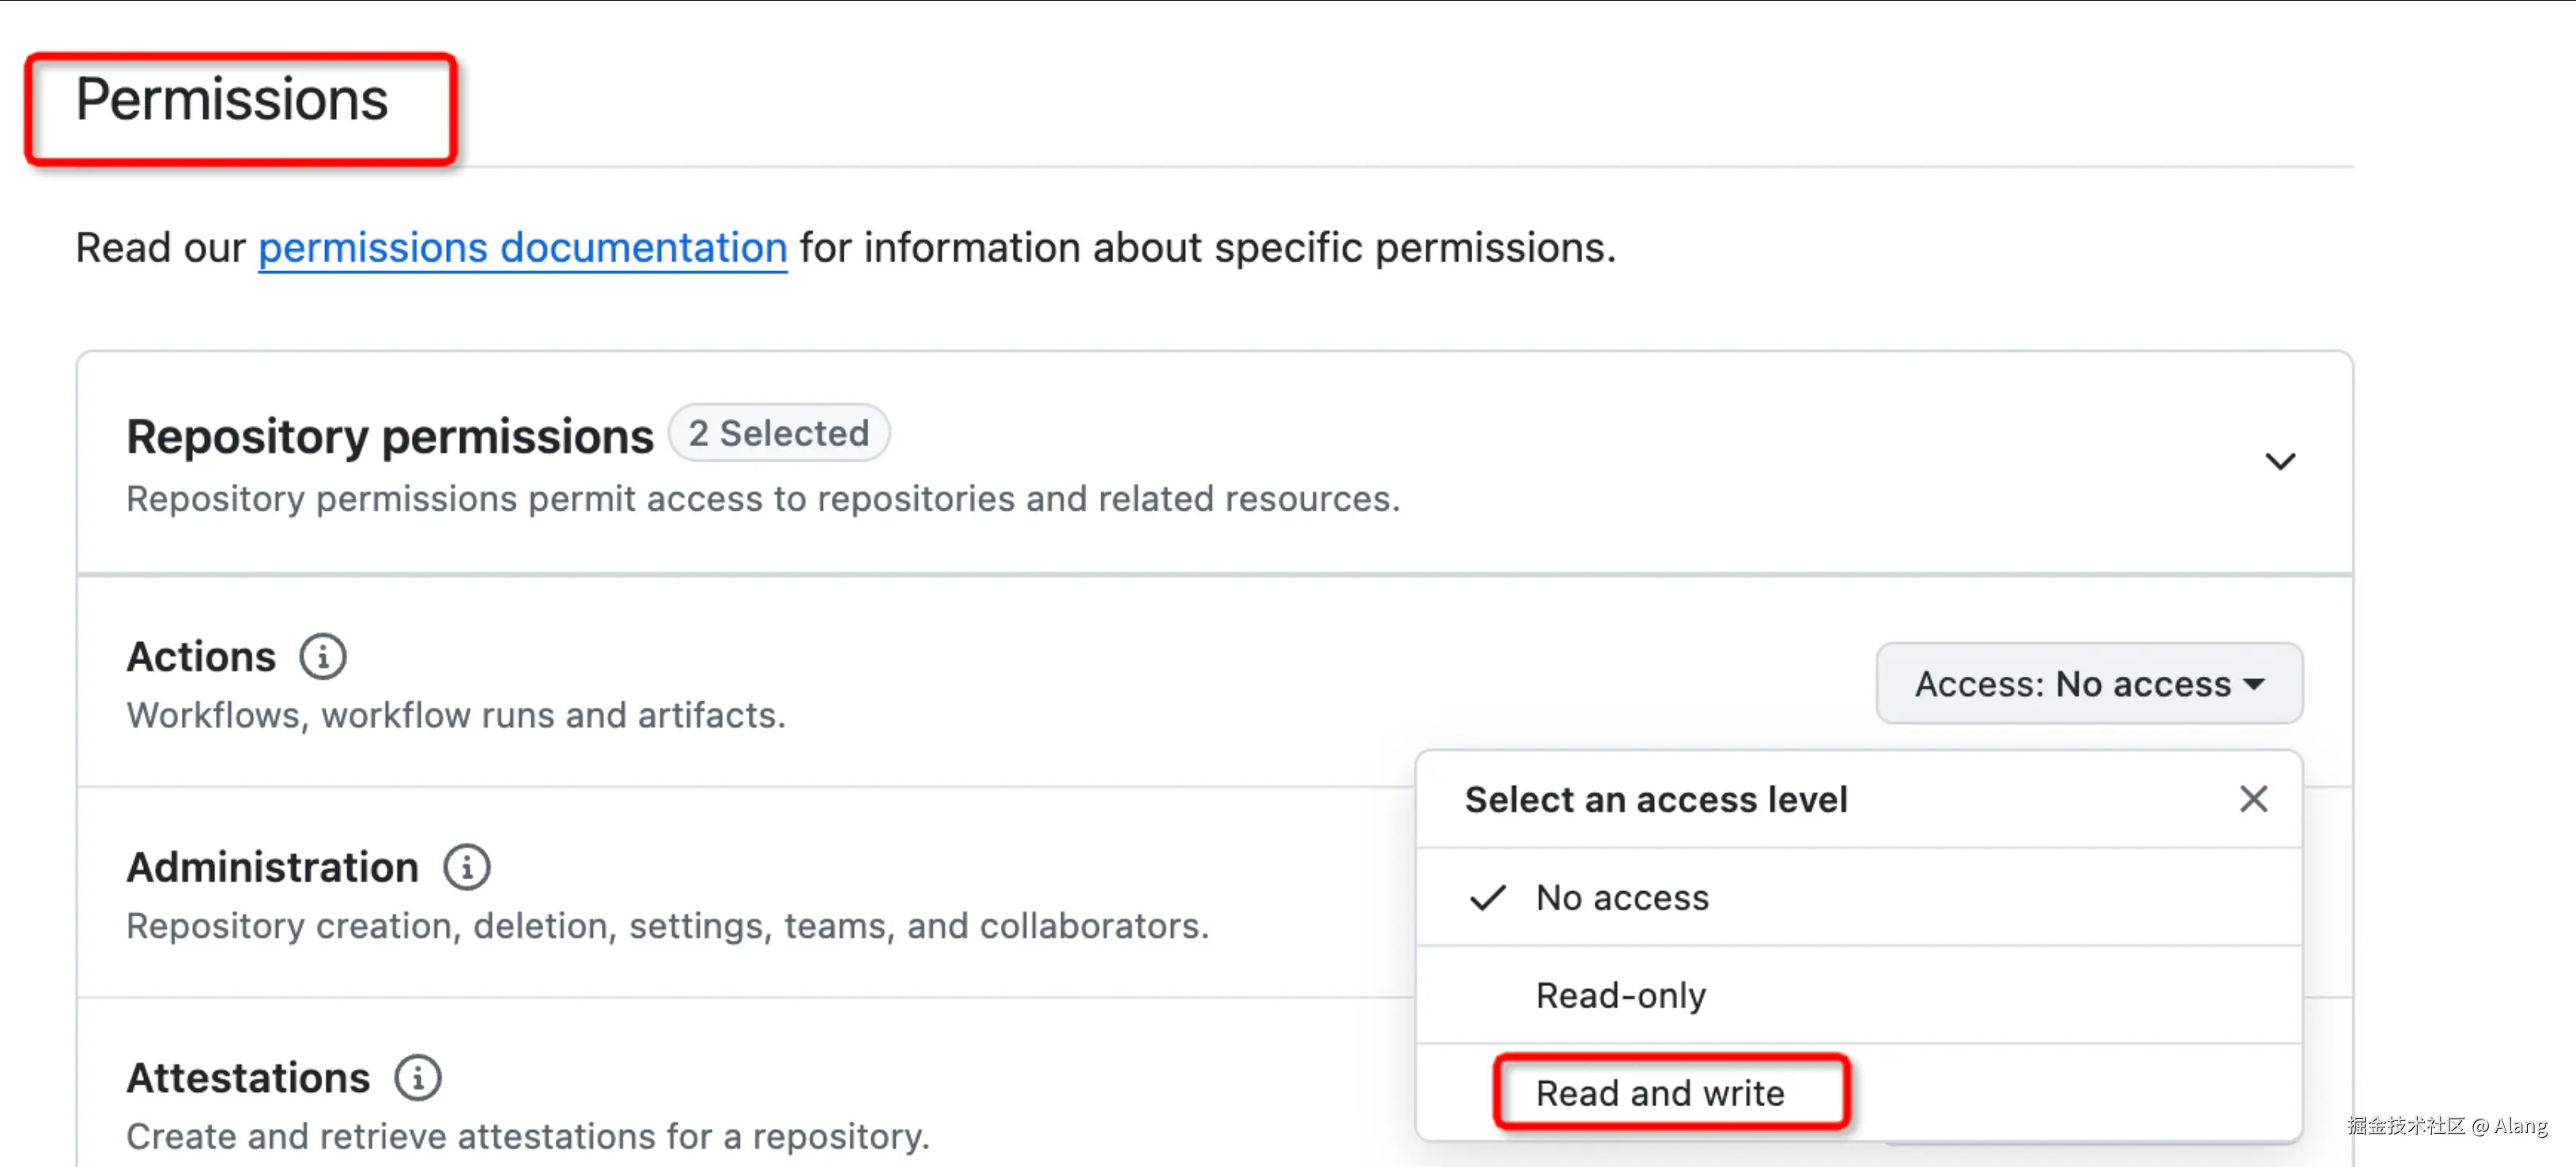Click the Permissions page heading
Image resolution: width=2576 pixels, height=1167 pixels.
coord(232,100)
